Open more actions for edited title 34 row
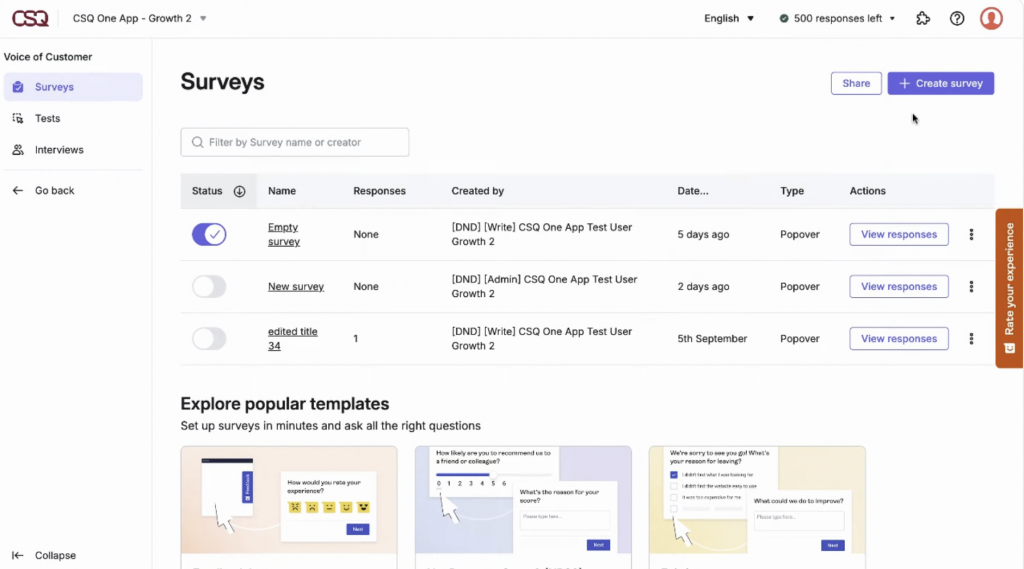The width and height of the screenshot is (1024, 569). (x=971, y=339)
